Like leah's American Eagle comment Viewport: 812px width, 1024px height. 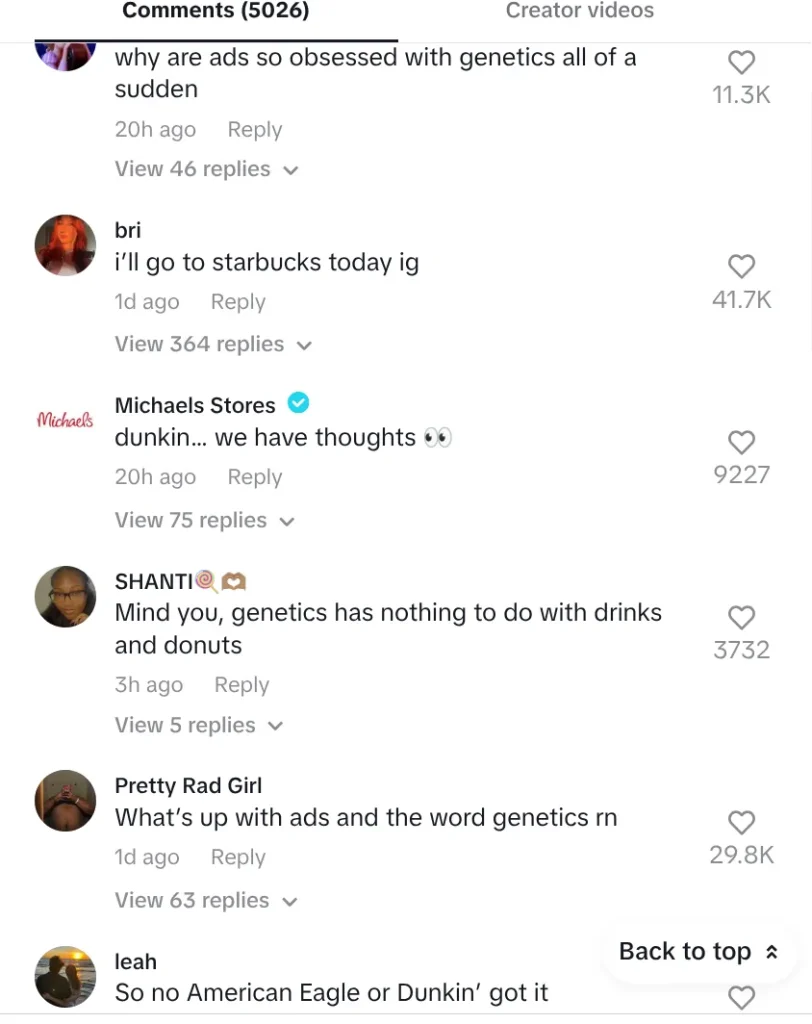(x=741, y=997)
